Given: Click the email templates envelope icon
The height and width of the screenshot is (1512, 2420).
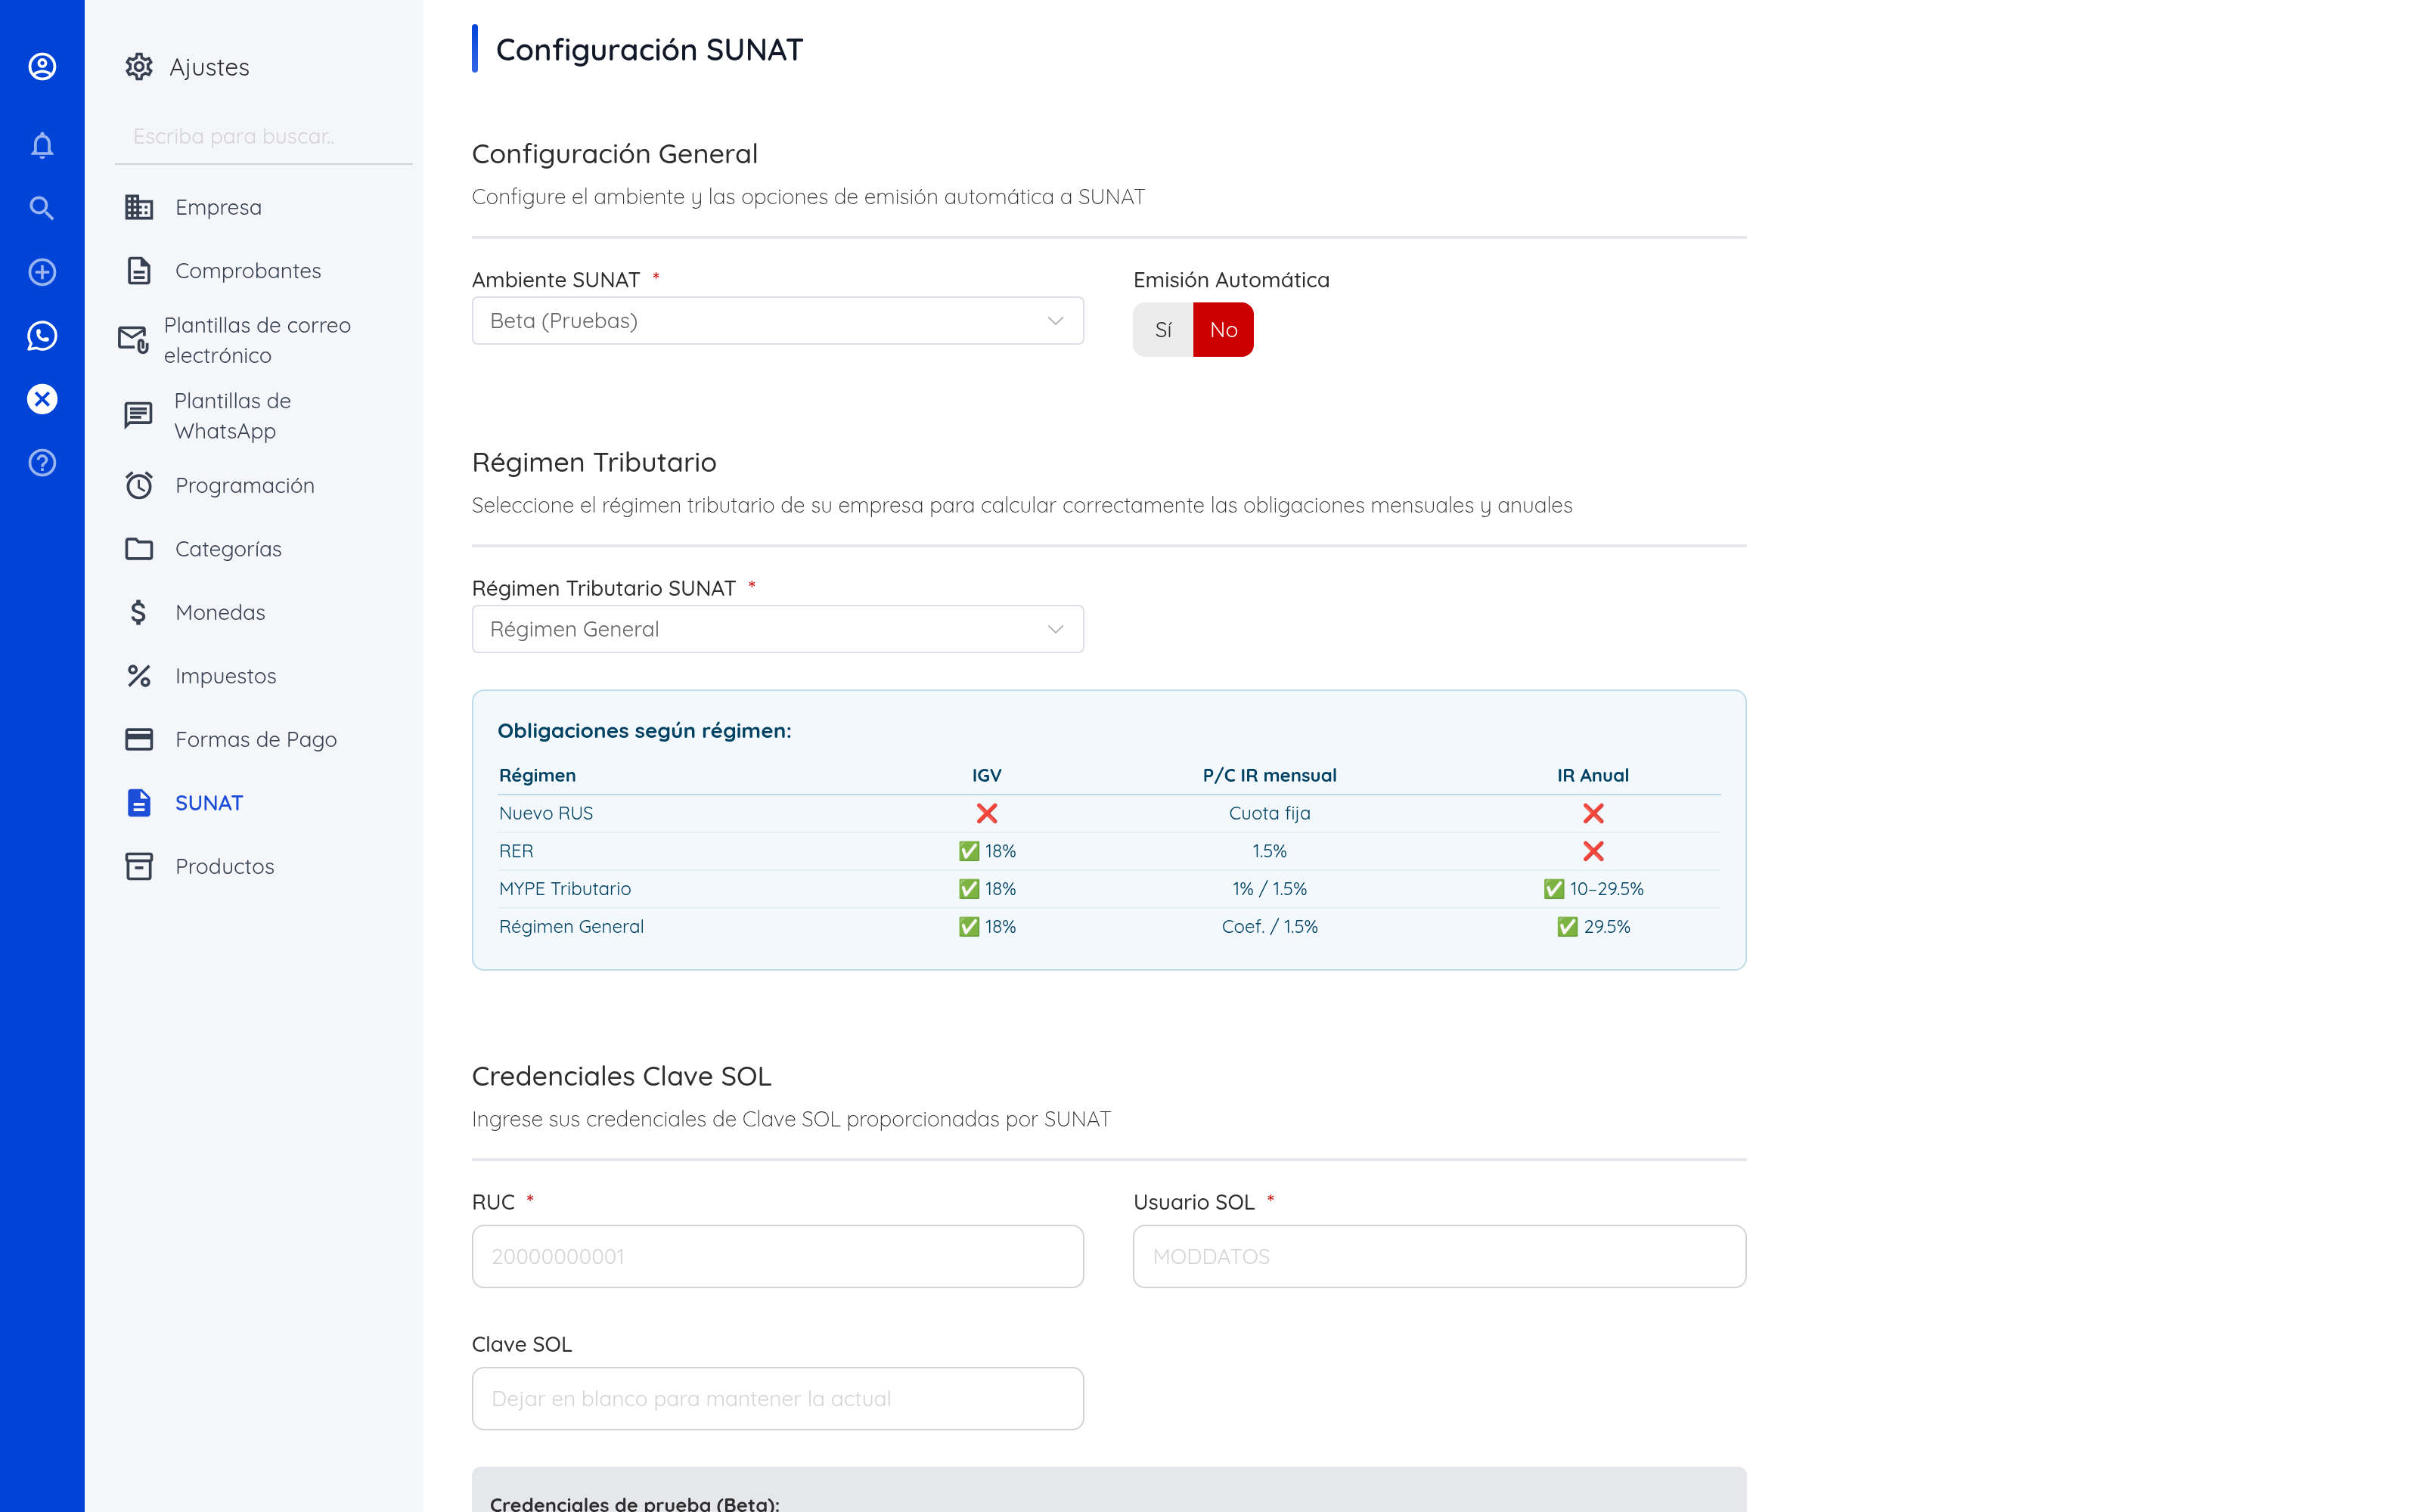Looking at the screenshot, I should coord(133,340).
